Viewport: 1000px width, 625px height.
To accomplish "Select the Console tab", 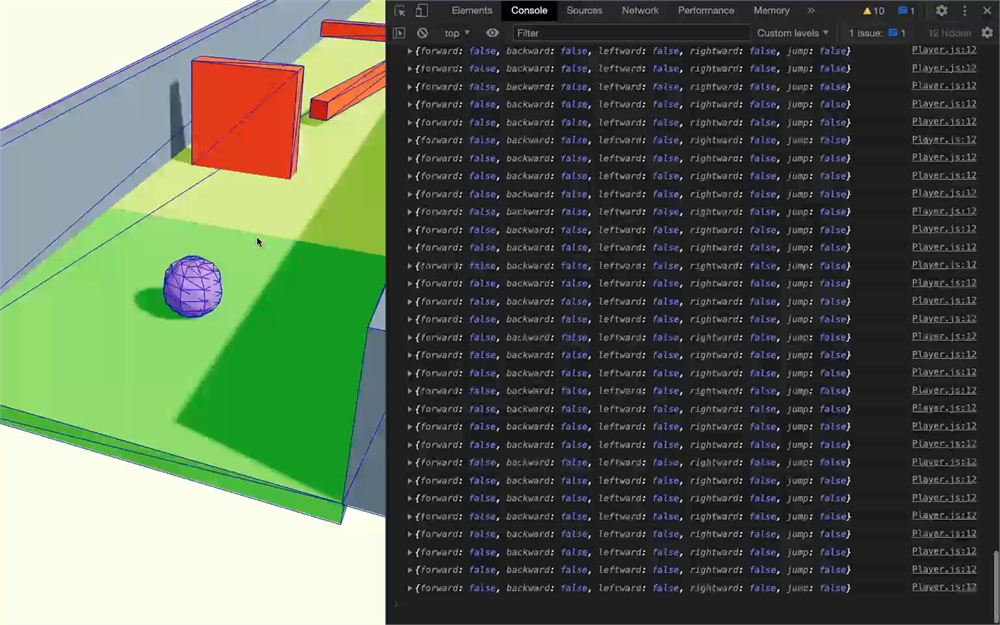I will 529,10.
